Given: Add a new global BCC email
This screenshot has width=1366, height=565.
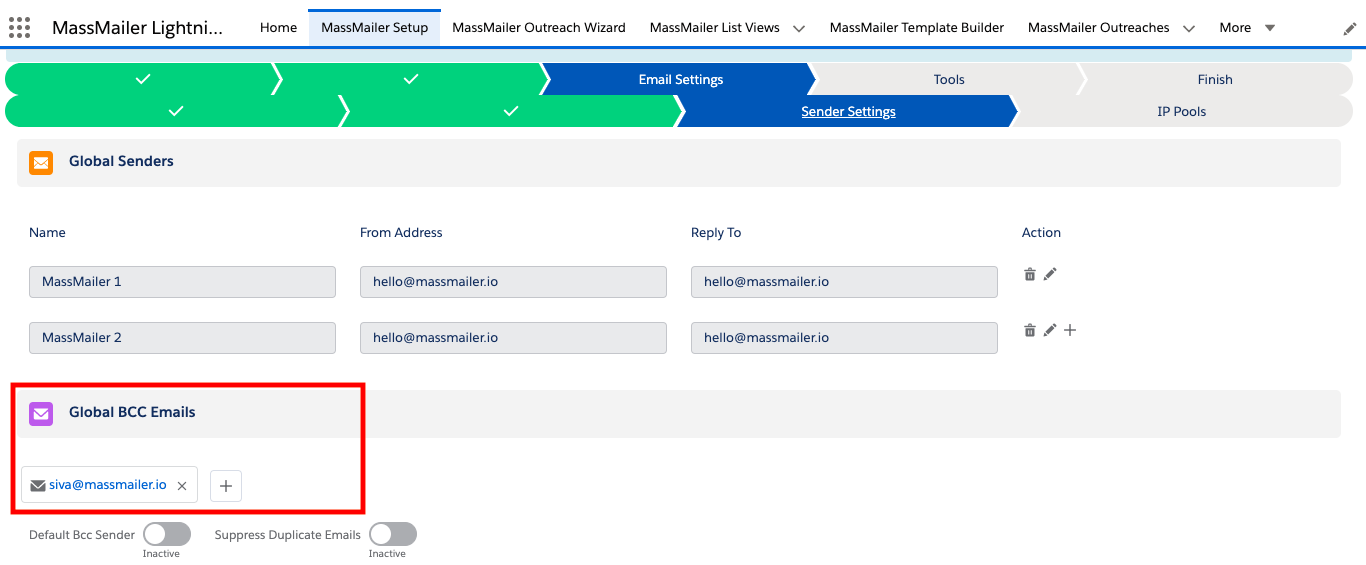Looking at the screenshot, I should point(226,486).
